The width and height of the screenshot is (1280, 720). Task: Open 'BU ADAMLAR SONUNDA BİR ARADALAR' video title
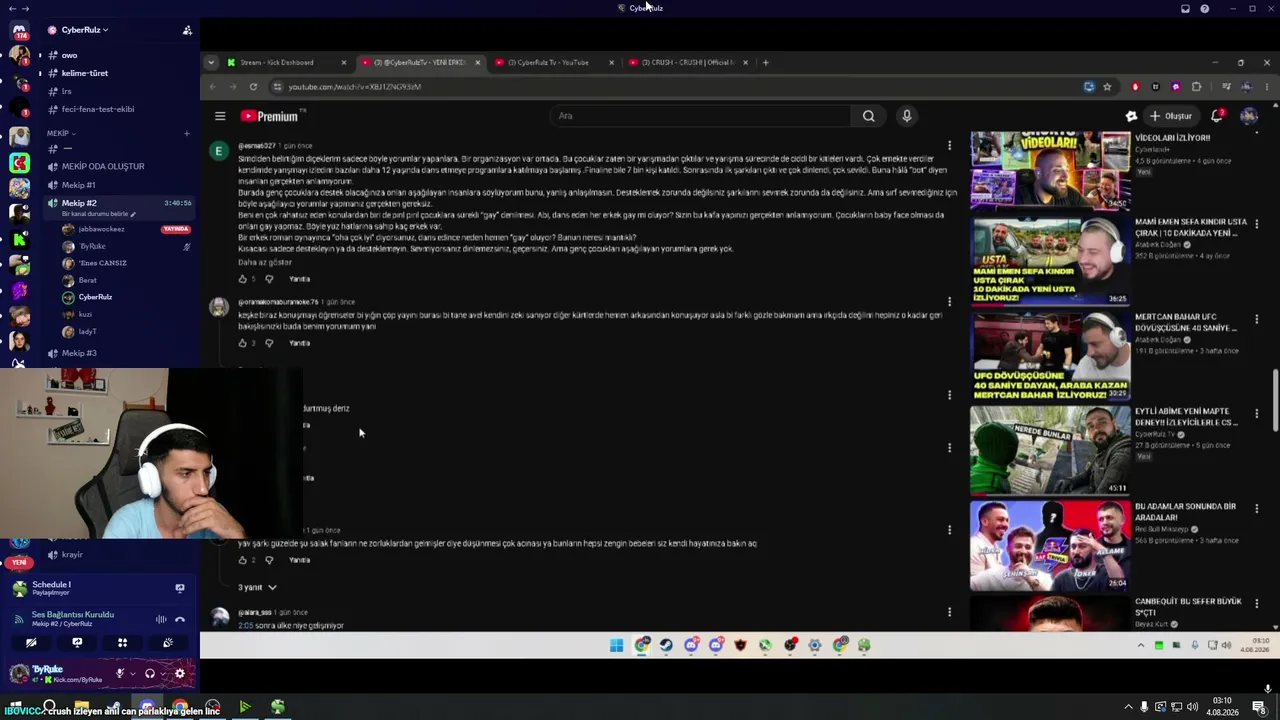coord(1187,512)
